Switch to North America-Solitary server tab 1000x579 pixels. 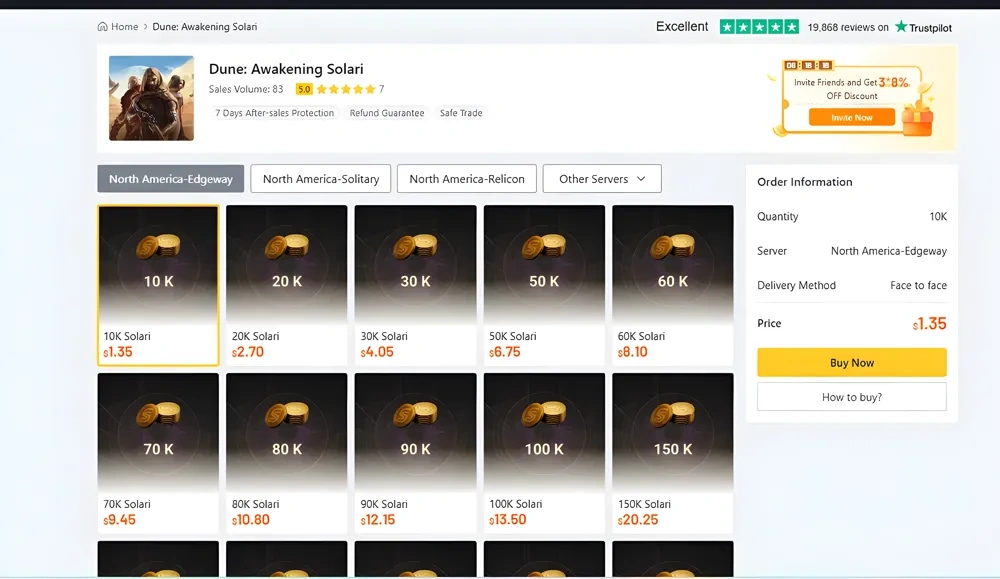coord(321,179)
